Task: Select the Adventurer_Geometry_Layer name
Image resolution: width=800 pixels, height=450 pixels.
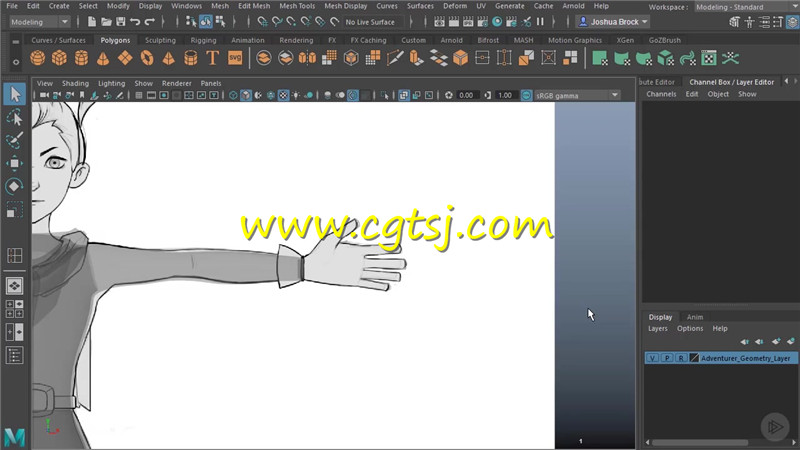Action: pyautogui.click(x=745, y=358)
